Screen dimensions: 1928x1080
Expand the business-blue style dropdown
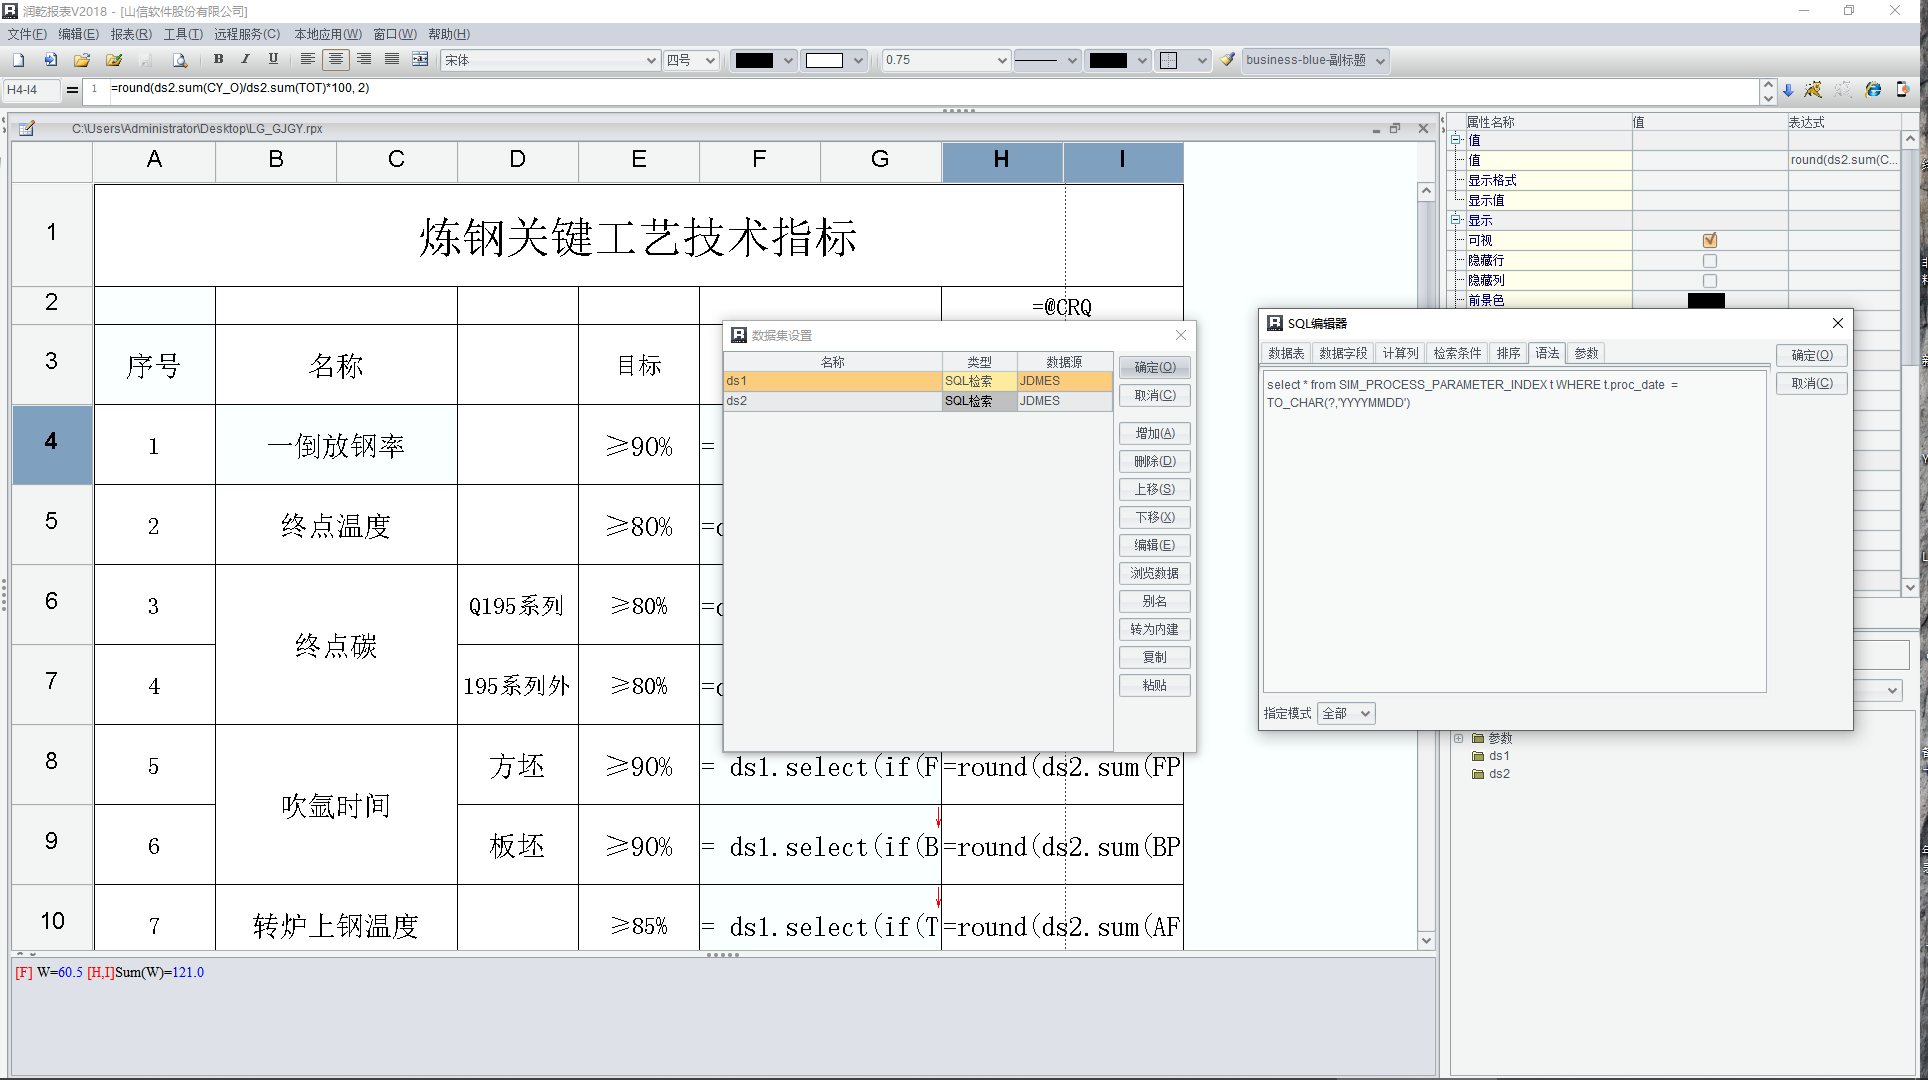1381,60
